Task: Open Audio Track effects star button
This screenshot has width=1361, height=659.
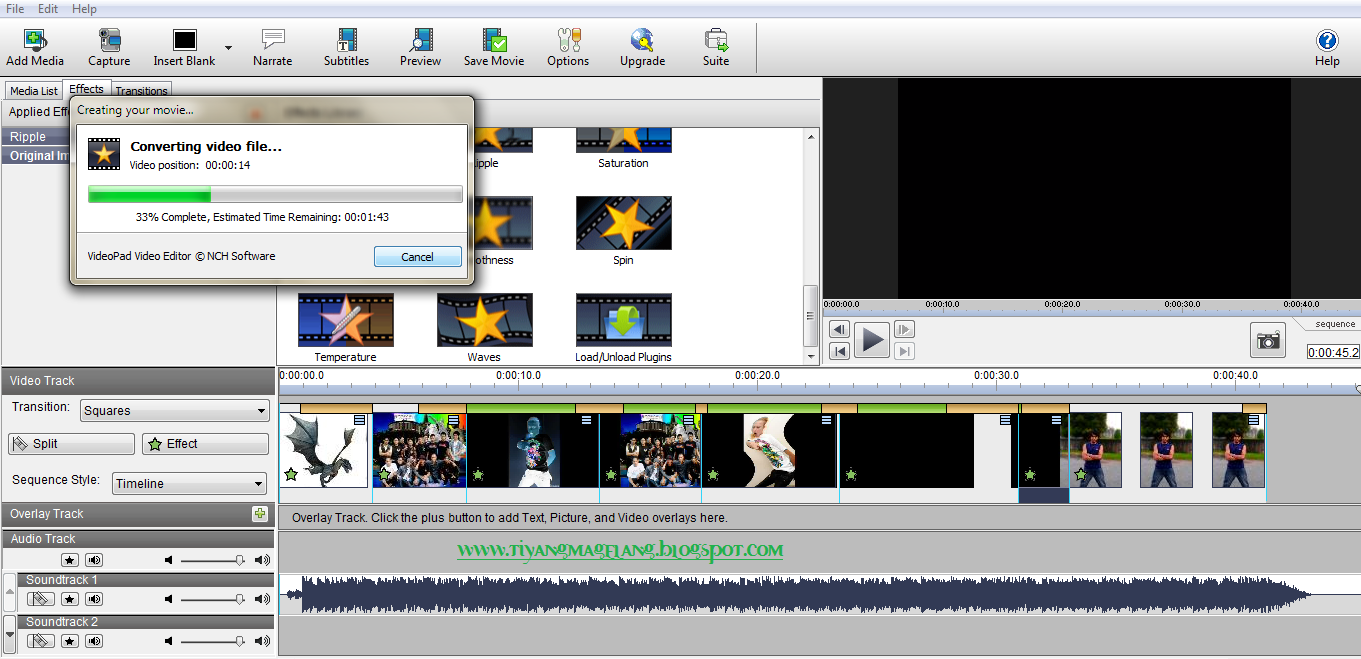Action: point(69,560)
